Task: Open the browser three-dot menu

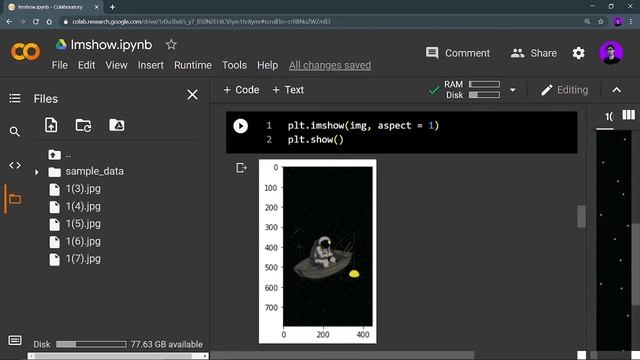Action: tap(632, 22)
